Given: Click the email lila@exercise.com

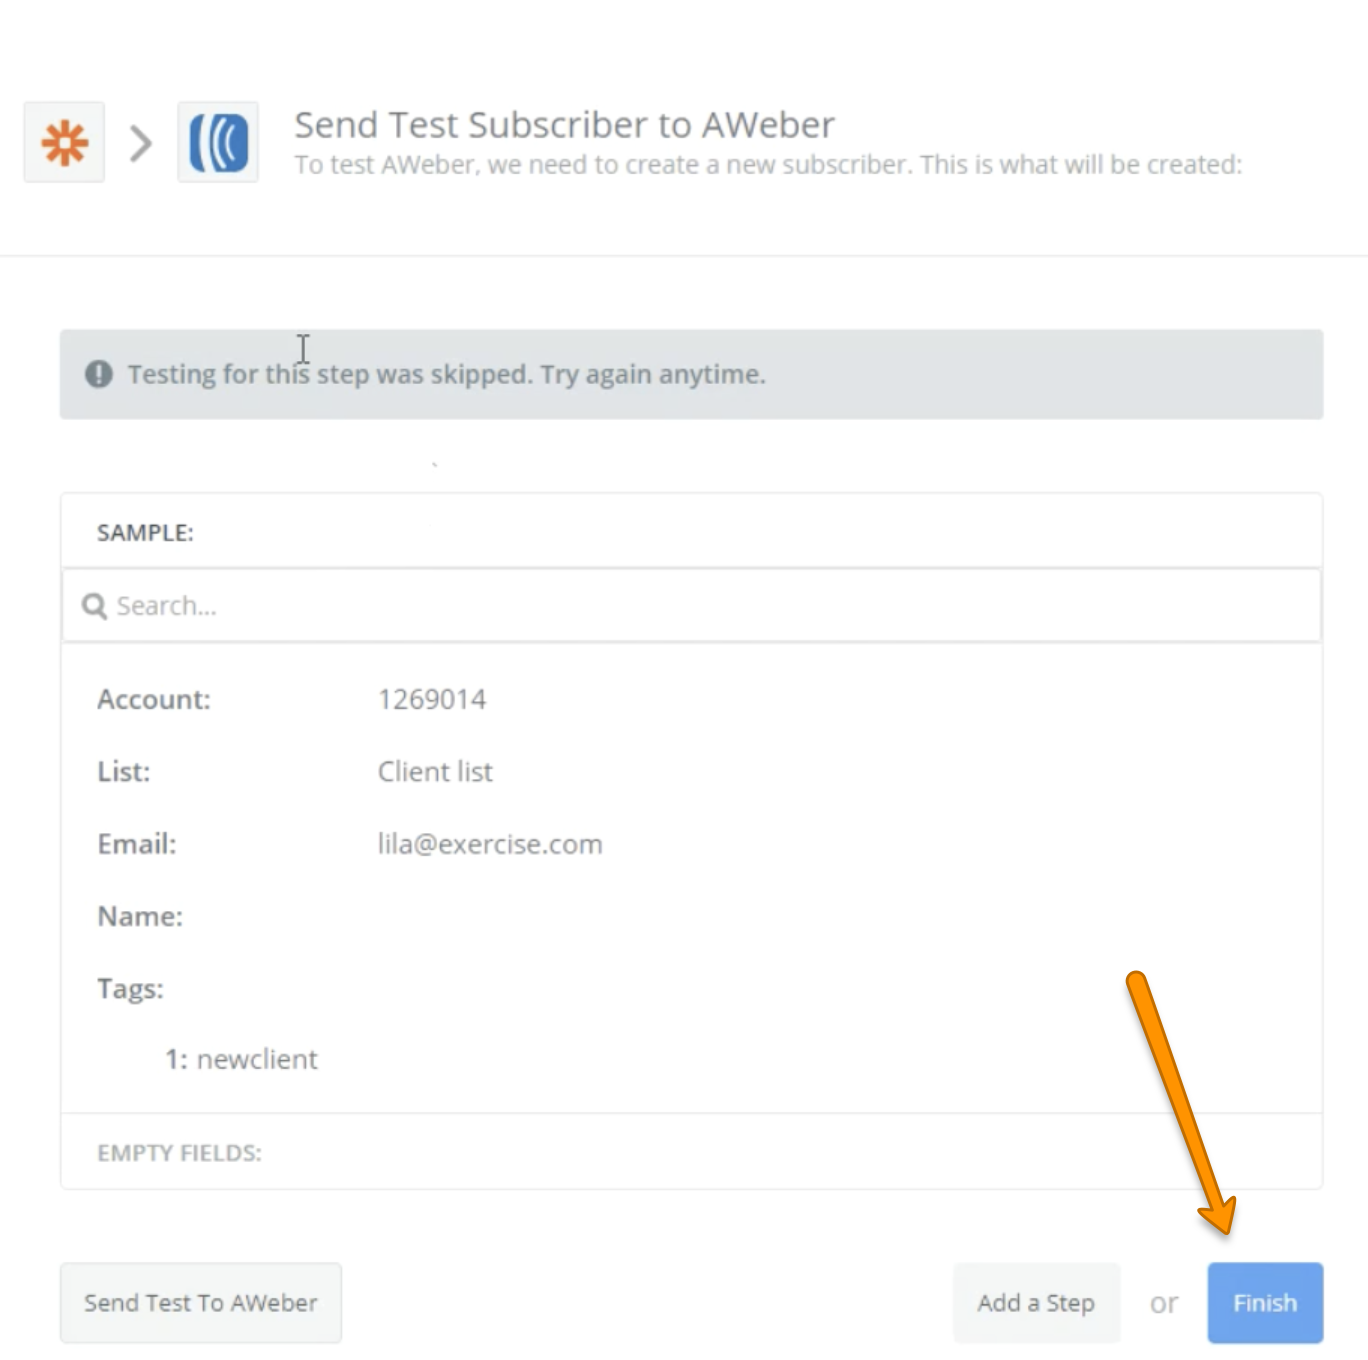Looking at the screenshot, I should pos(490,844).
